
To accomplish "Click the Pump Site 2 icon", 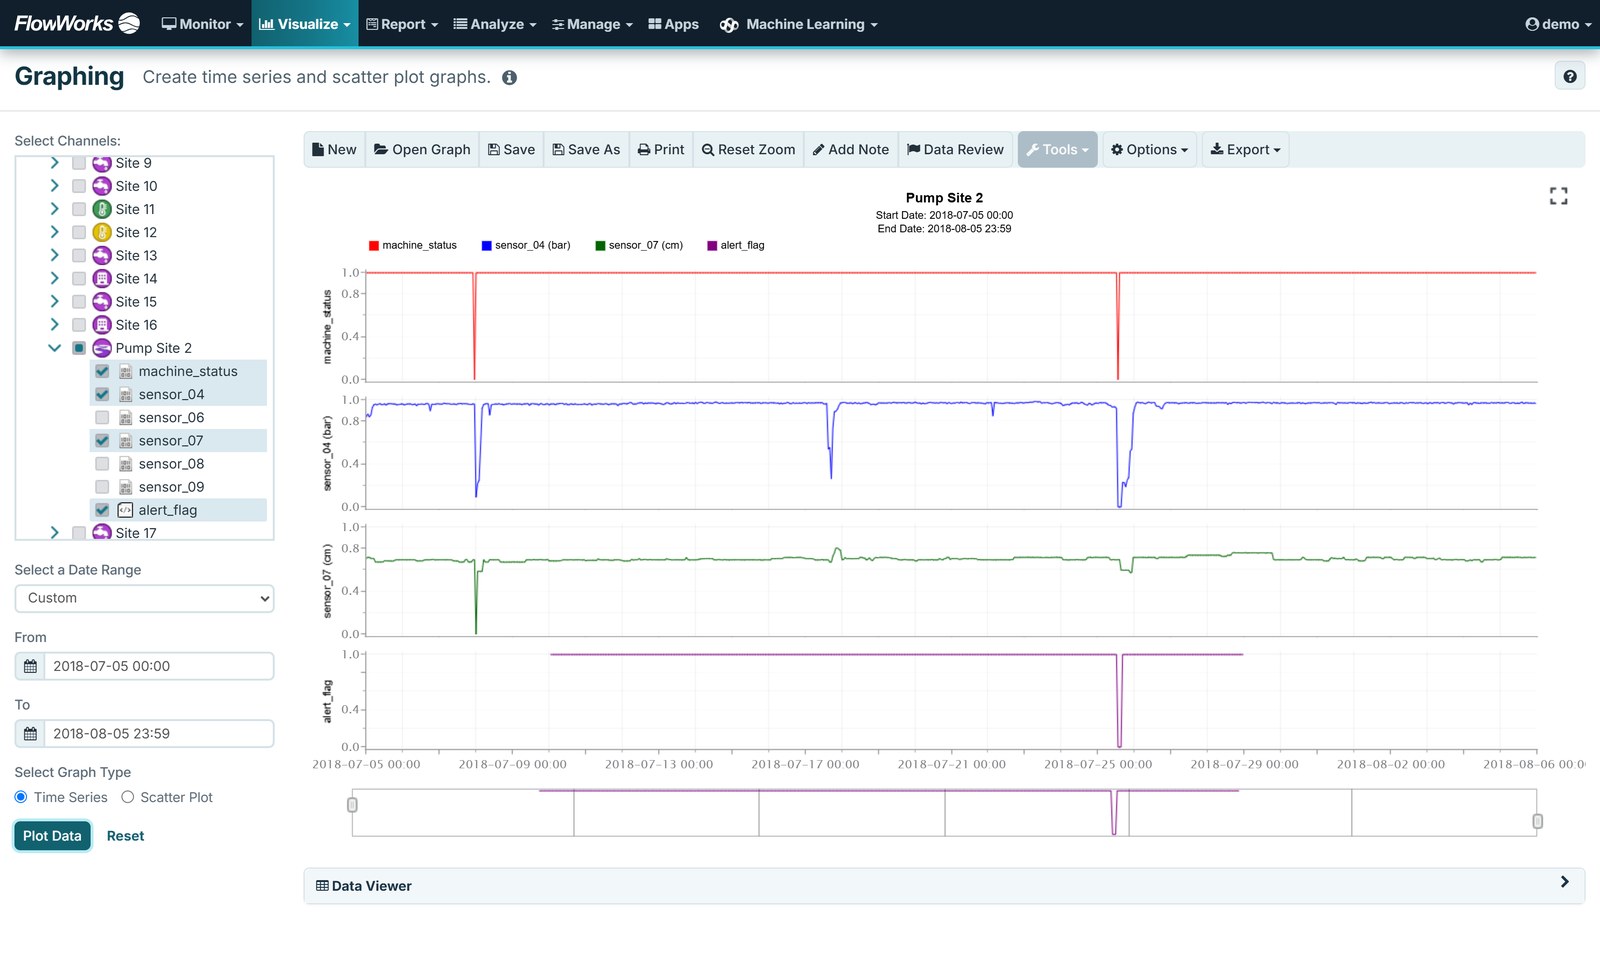I will (102, 348).
